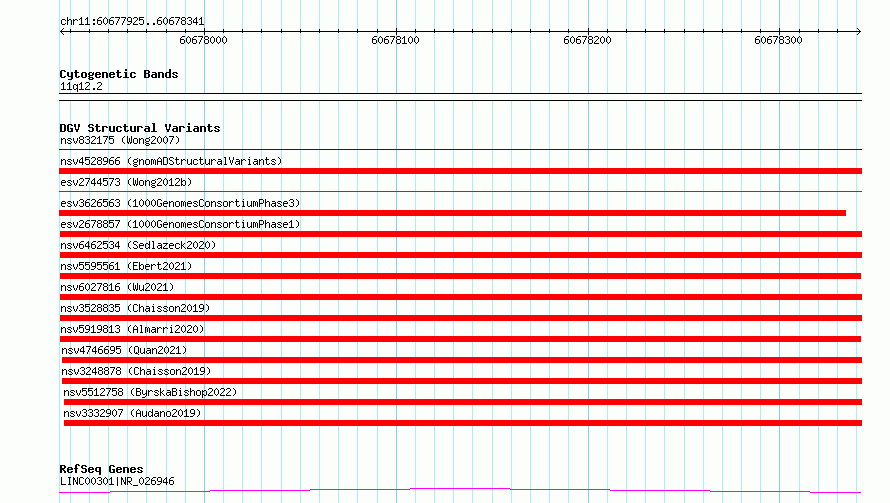Click the red bar of nsv3248878

(461, 381)
